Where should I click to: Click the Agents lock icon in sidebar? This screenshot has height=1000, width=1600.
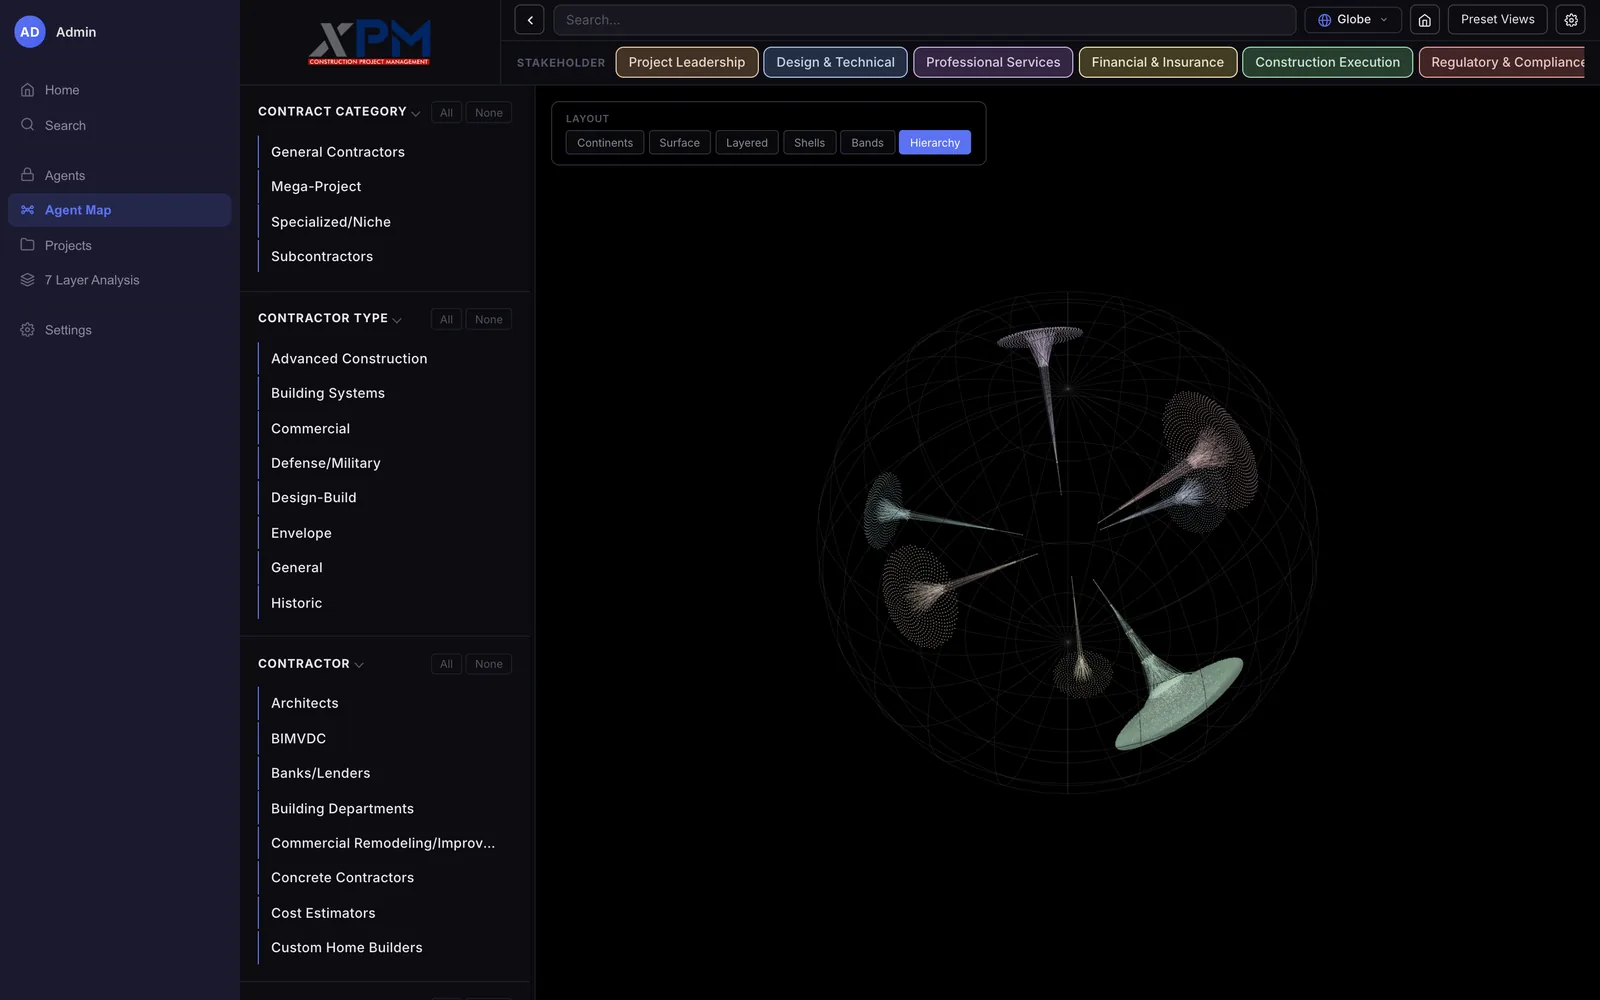28,175
